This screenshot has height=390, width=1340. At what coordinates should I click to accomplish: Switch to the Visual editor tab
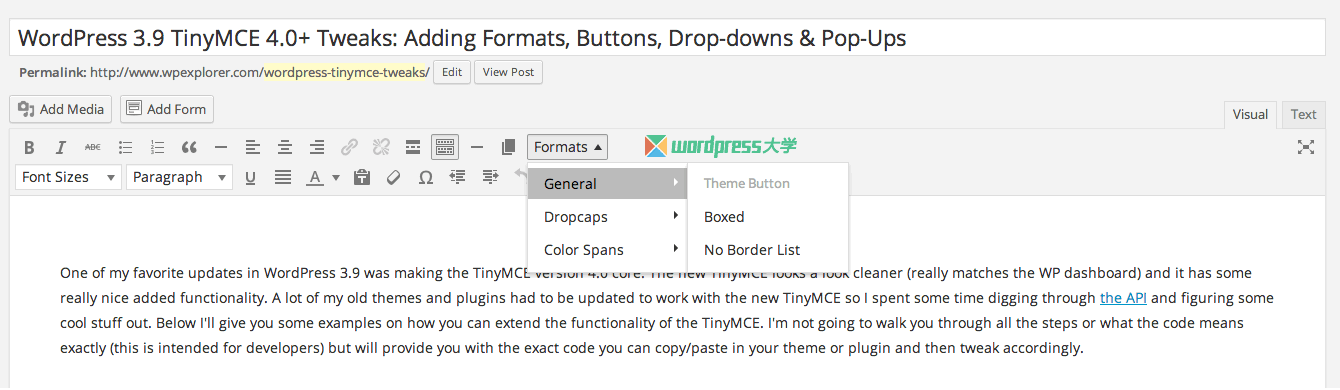point(1250,114)
